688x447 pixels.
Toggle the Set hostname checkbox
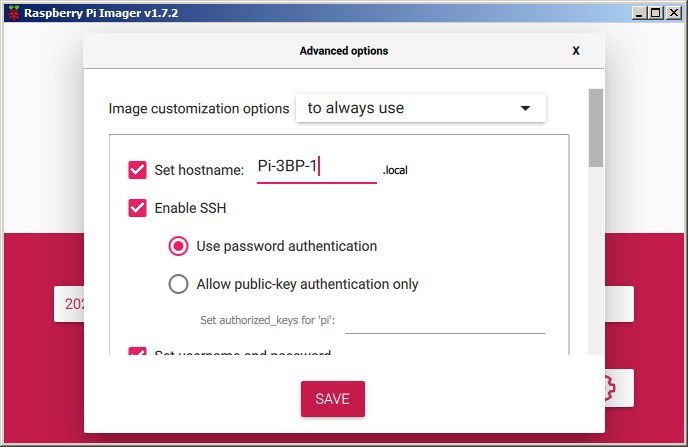point(138,170)
